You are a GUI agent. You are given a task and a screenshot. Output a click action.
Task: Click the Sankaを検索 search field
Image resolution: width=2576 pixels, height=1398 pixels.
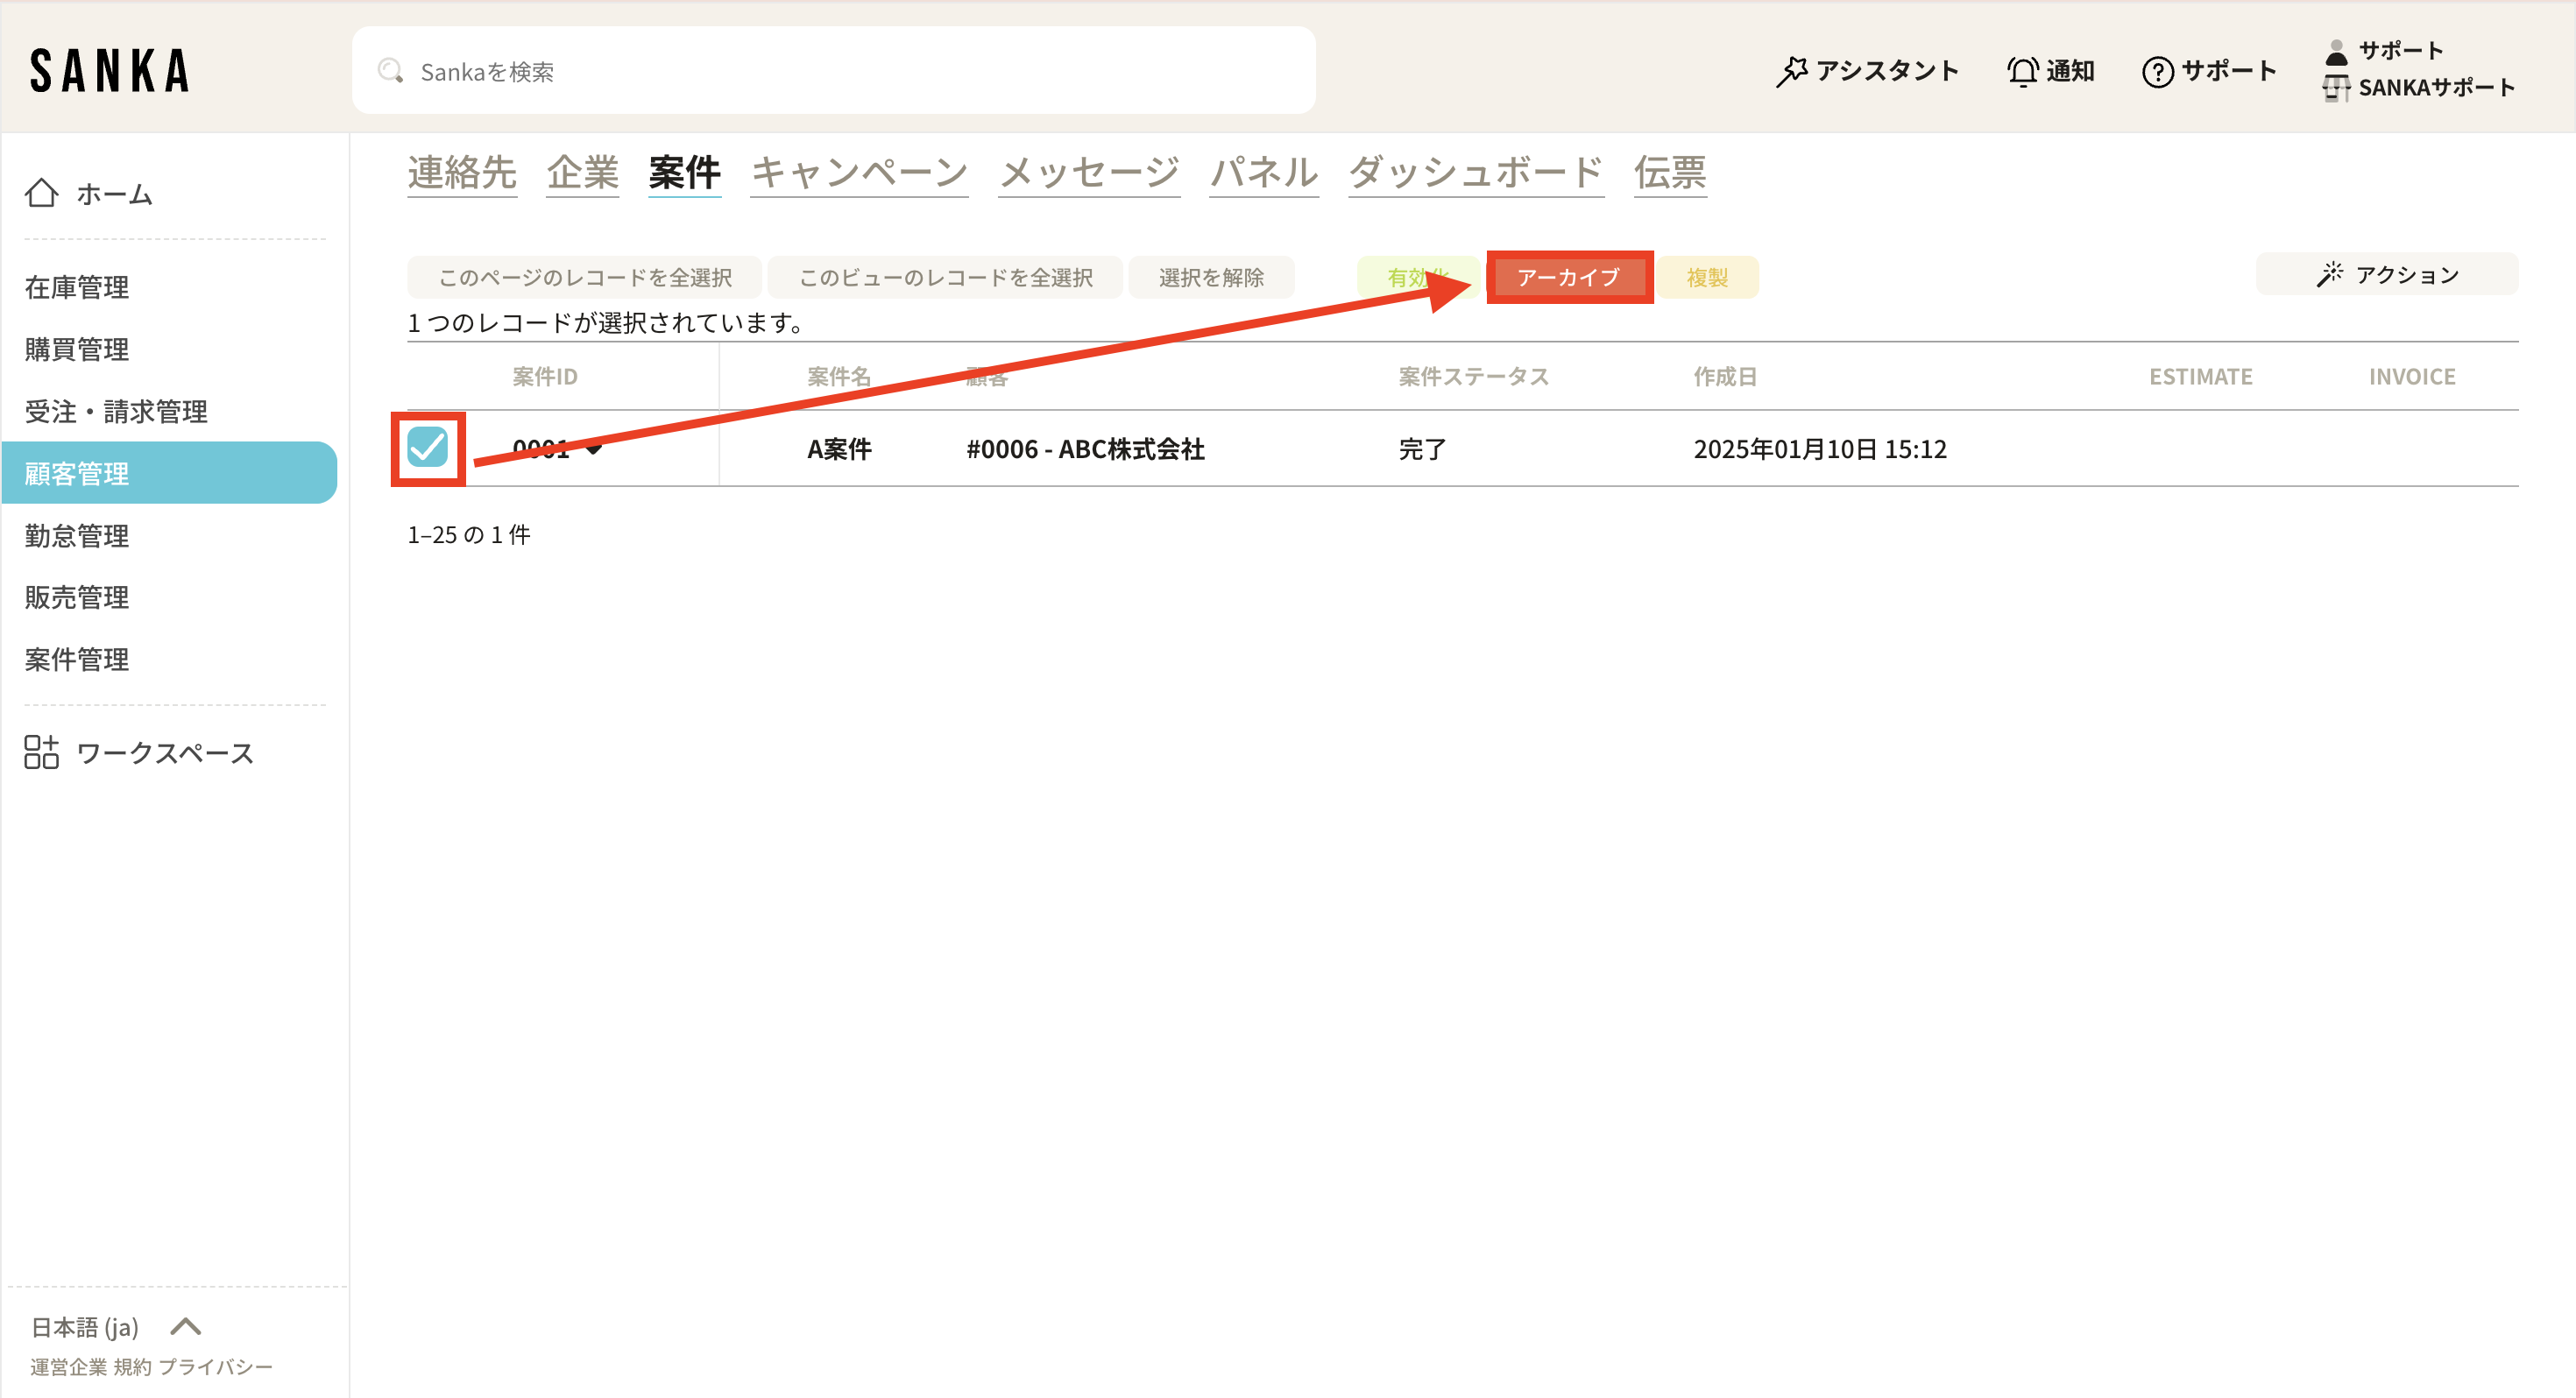point(834,71)
